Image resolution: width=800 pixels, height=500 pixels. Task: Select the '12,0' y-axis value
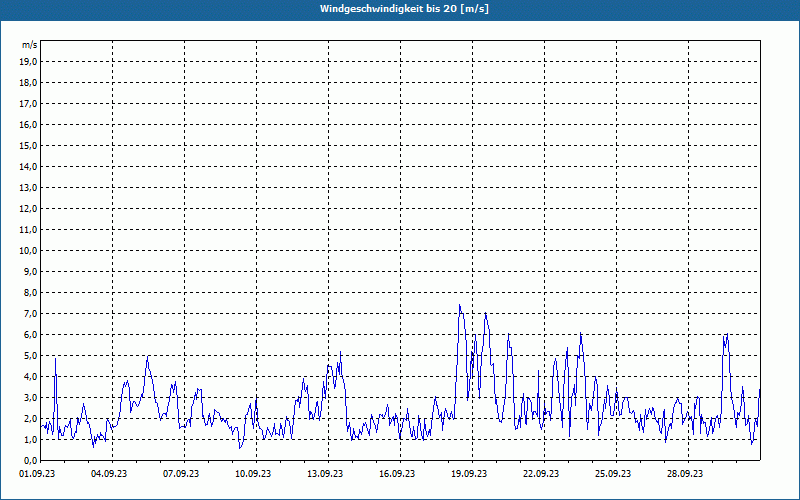tap(28, 209)
